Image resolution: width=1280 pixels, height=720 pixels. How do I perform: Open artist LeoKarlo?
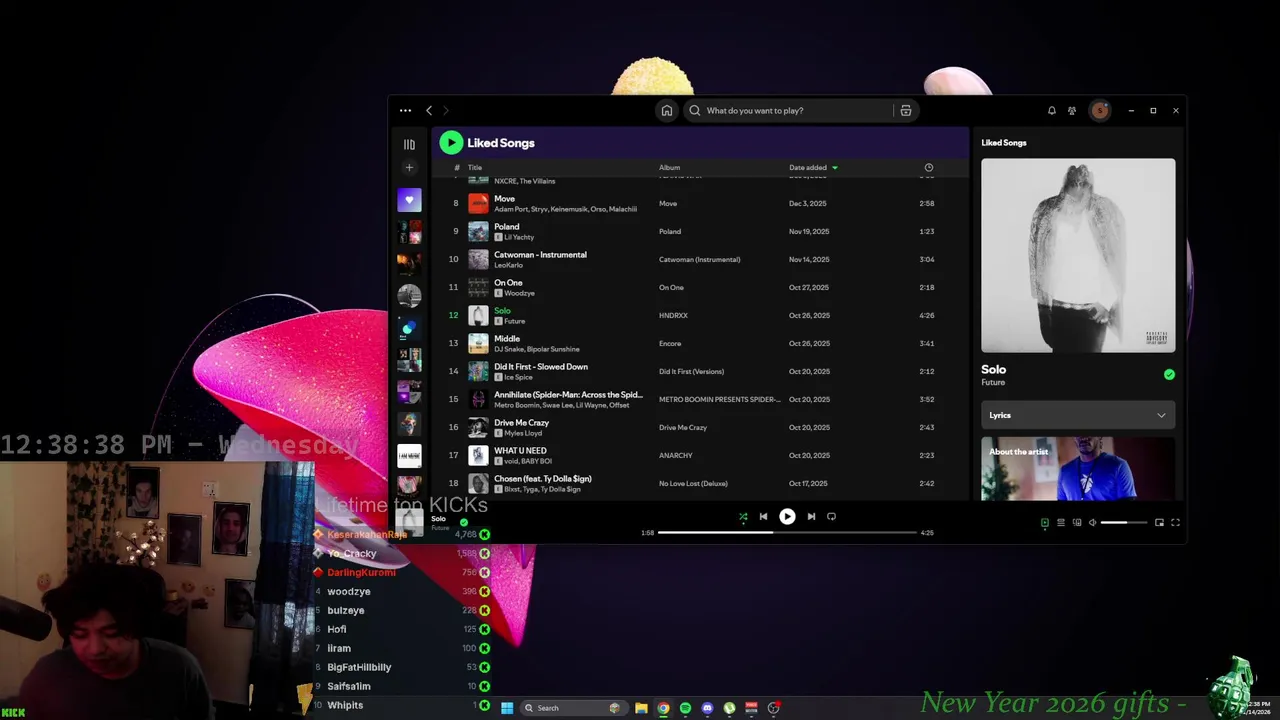pos(509,265)
